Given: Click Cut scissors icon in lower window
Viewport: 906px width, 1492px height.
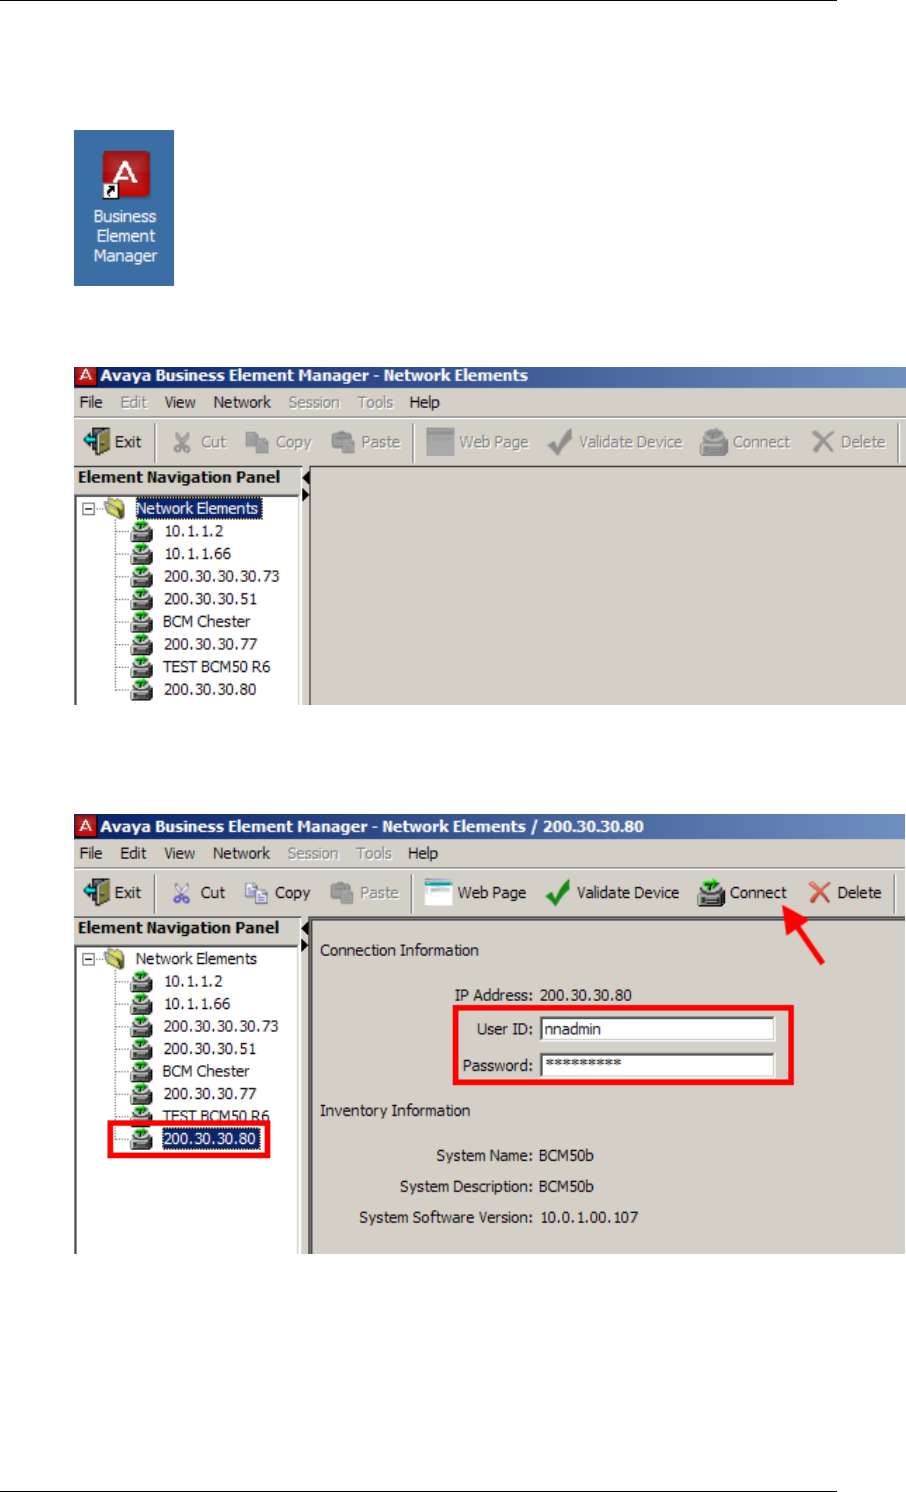Looking at the screenshot, I should coord(181,893).
